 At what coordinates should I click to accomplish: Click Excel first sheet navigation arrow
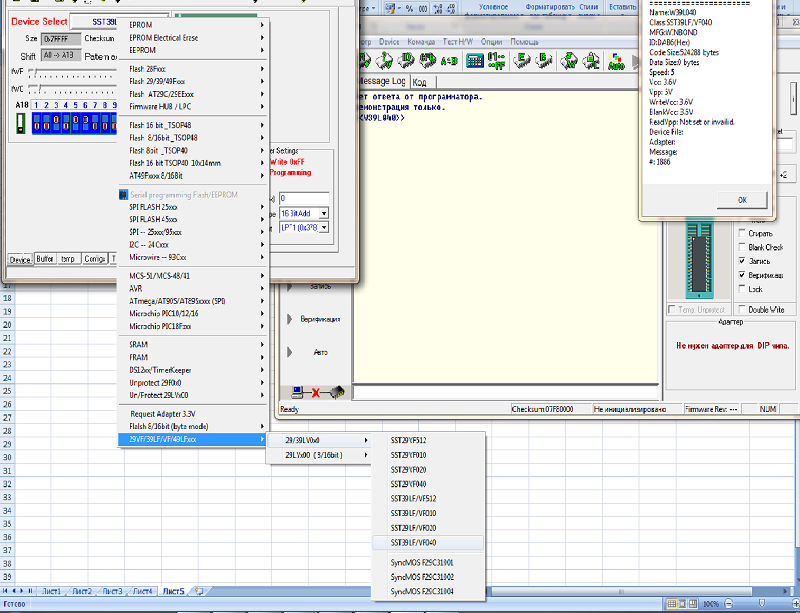pyautogui.click(x=6, y=591)
